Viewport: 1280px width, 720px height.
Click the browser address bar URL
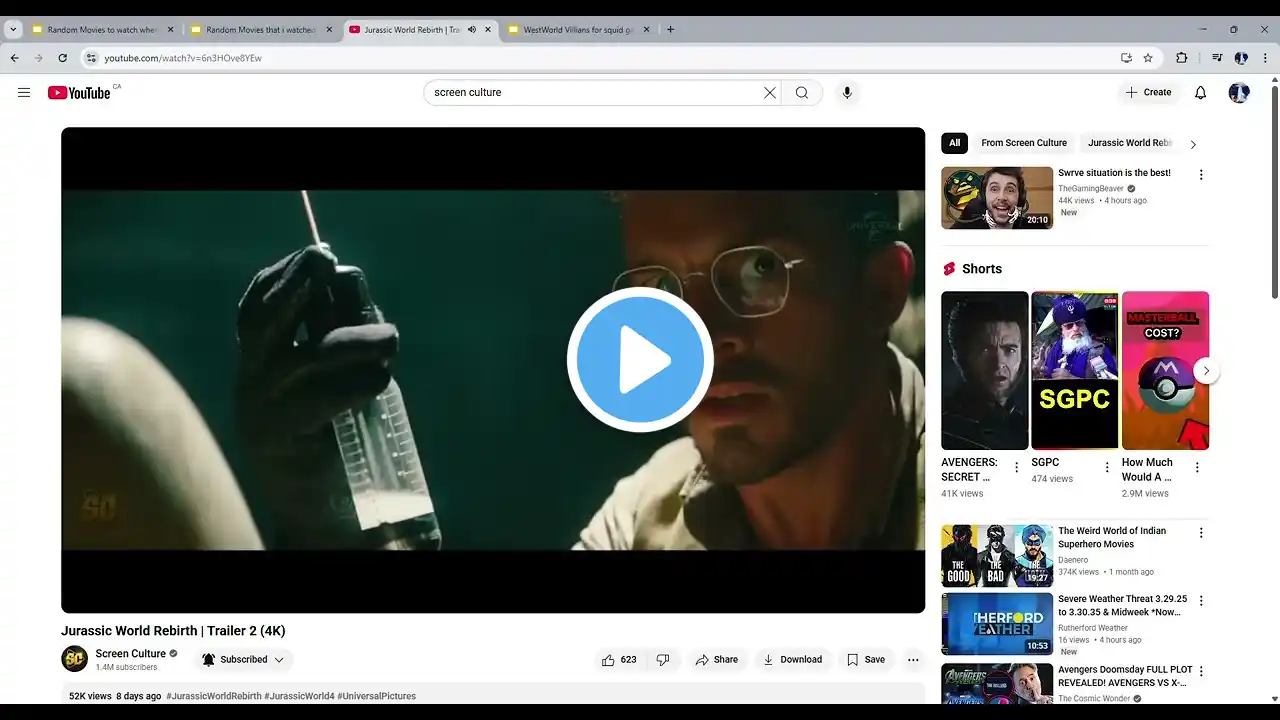pos(183,58)
